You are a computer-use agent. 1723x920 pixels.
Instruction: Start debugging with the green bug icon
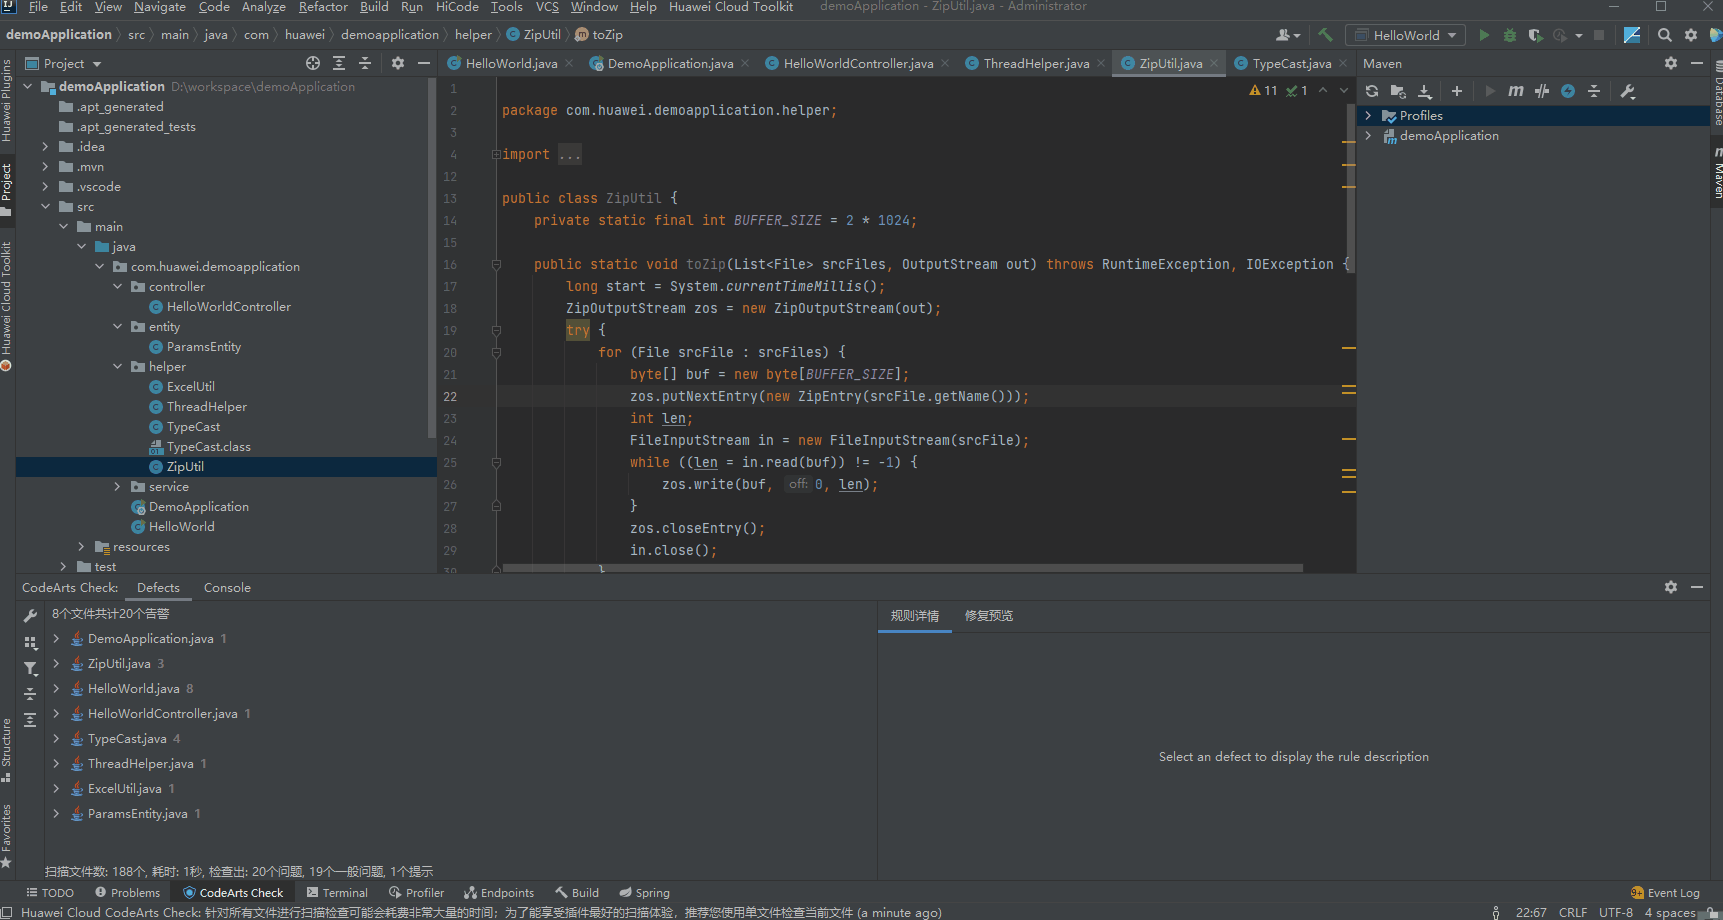click(x=1510, y=35)
